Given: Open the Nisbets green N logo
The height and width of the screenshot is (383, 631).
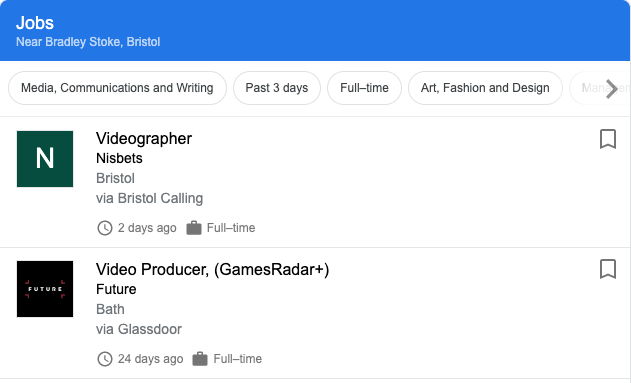Looking at the screenshot, I should (x=45, y=159).
